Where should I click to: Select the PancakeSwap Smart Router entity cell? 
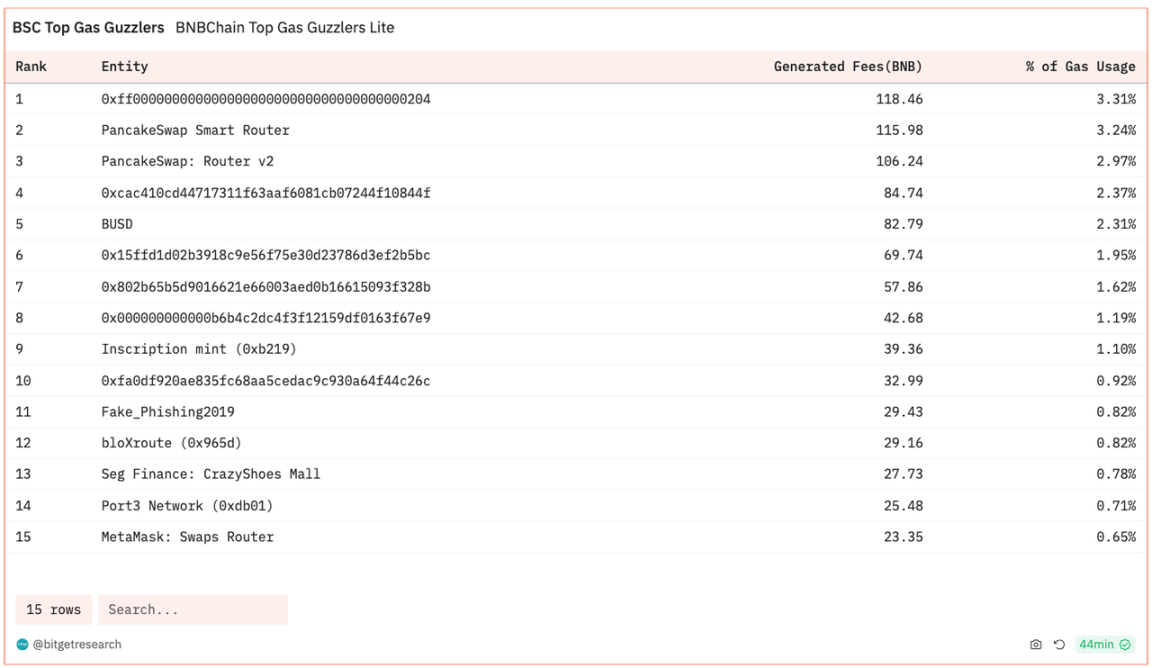coord(195,130)
